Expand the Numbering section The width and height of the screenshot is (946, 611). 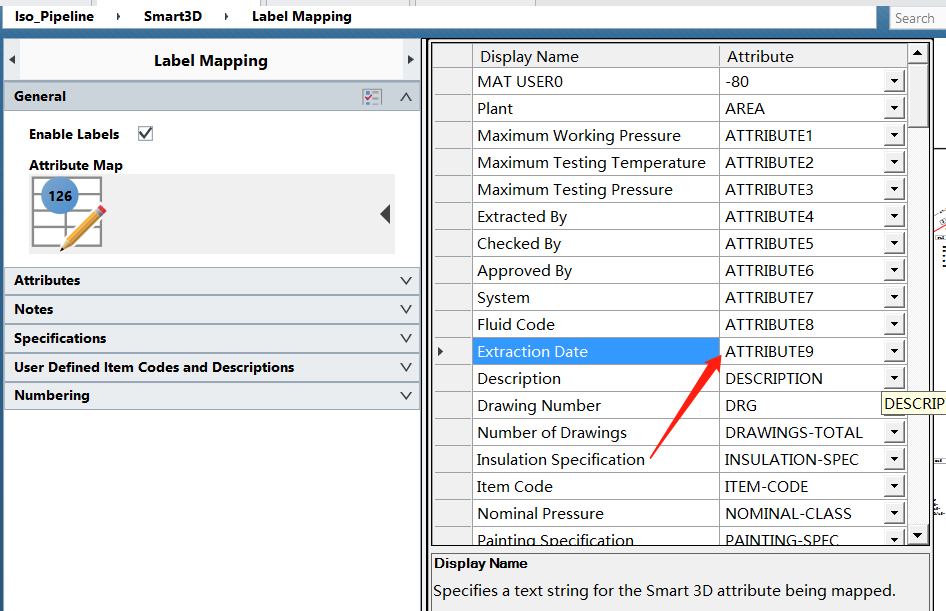click(x=406, y=396)
